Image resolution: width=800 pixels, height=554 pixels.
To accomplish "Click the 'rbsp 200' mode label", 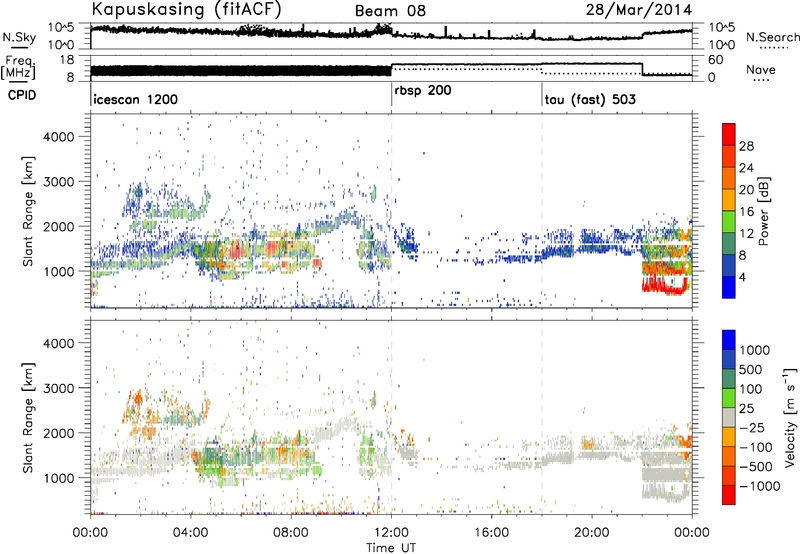I will click(x=423, y=91).
